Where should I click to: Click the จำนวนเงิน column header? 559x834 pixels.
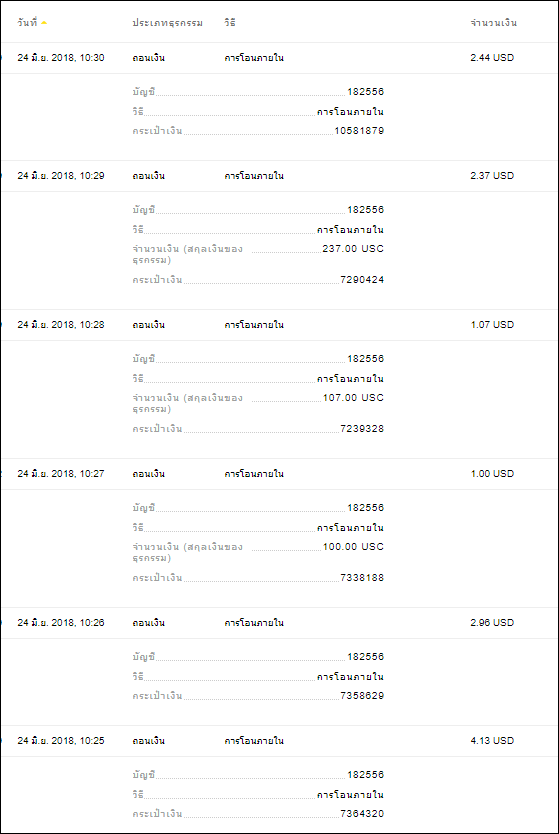(494, 23)
